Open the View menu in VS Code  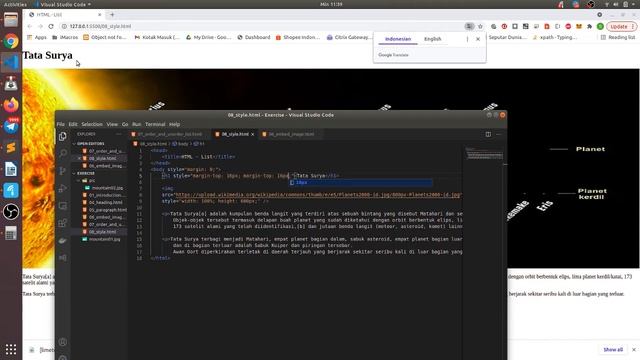tap(112, 124)
